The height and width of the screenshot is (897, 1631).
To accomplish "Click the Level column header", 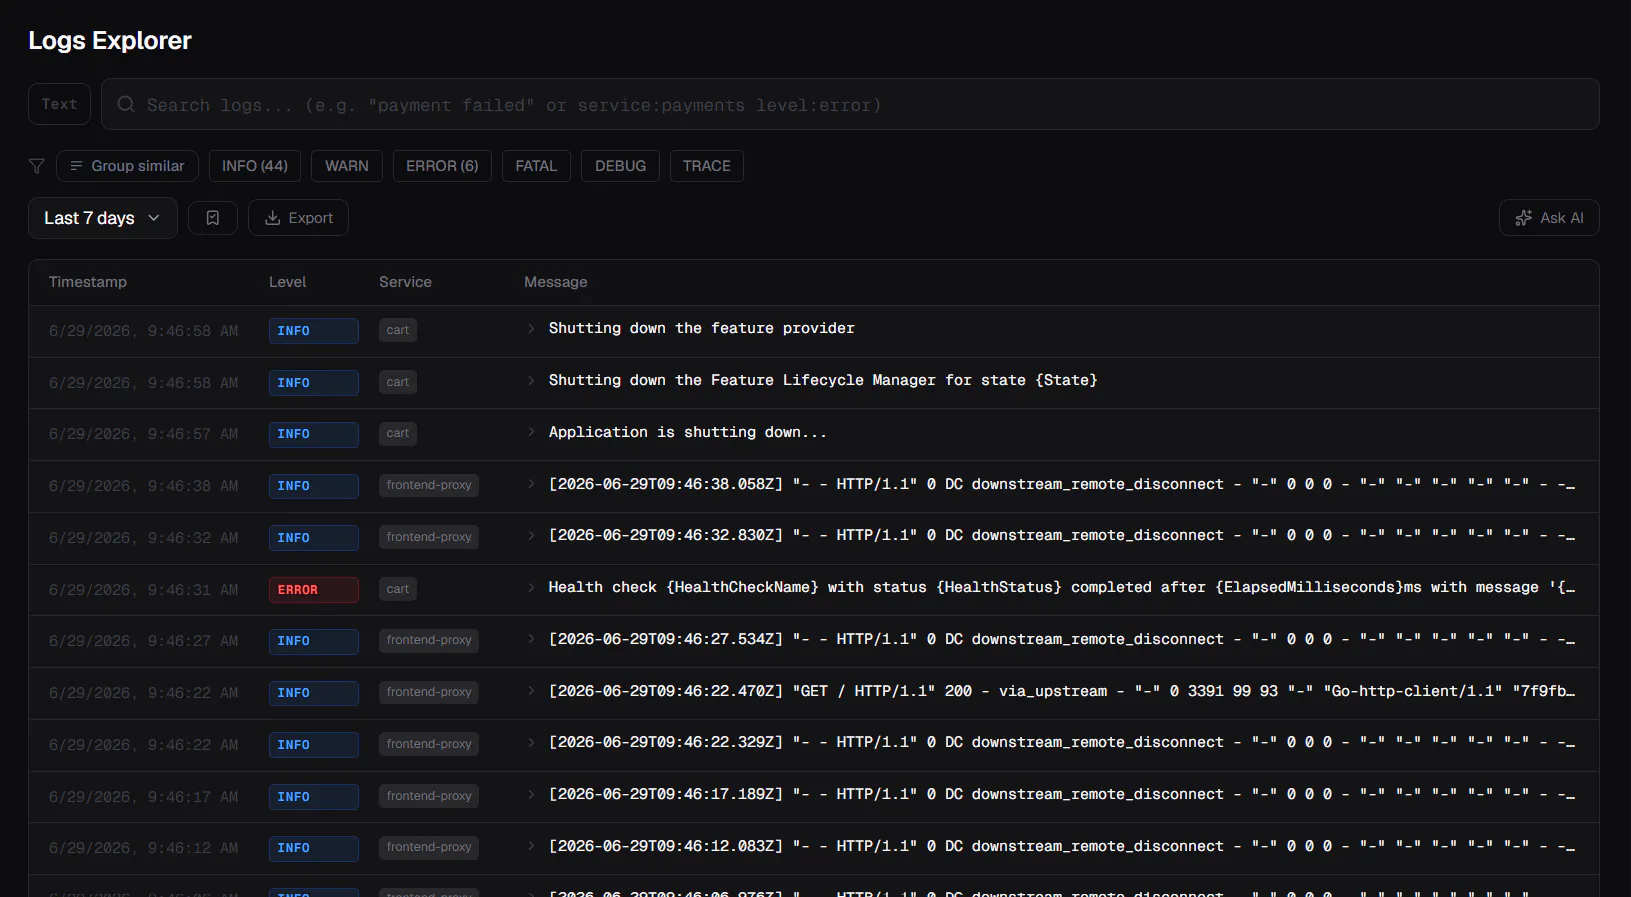I will tap(288, 282).
